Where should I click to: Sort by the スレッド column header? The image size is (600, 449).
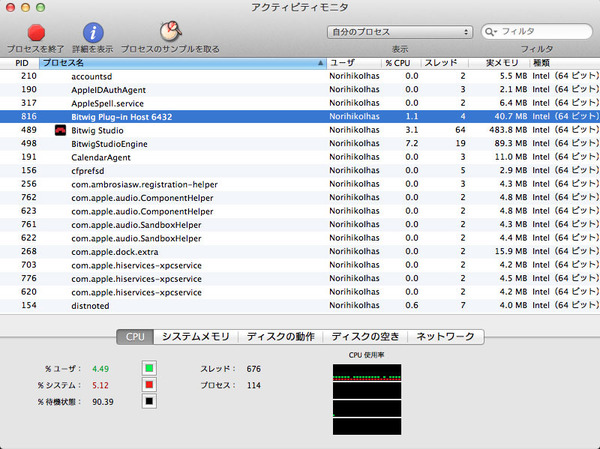click(x=445, y=63)
